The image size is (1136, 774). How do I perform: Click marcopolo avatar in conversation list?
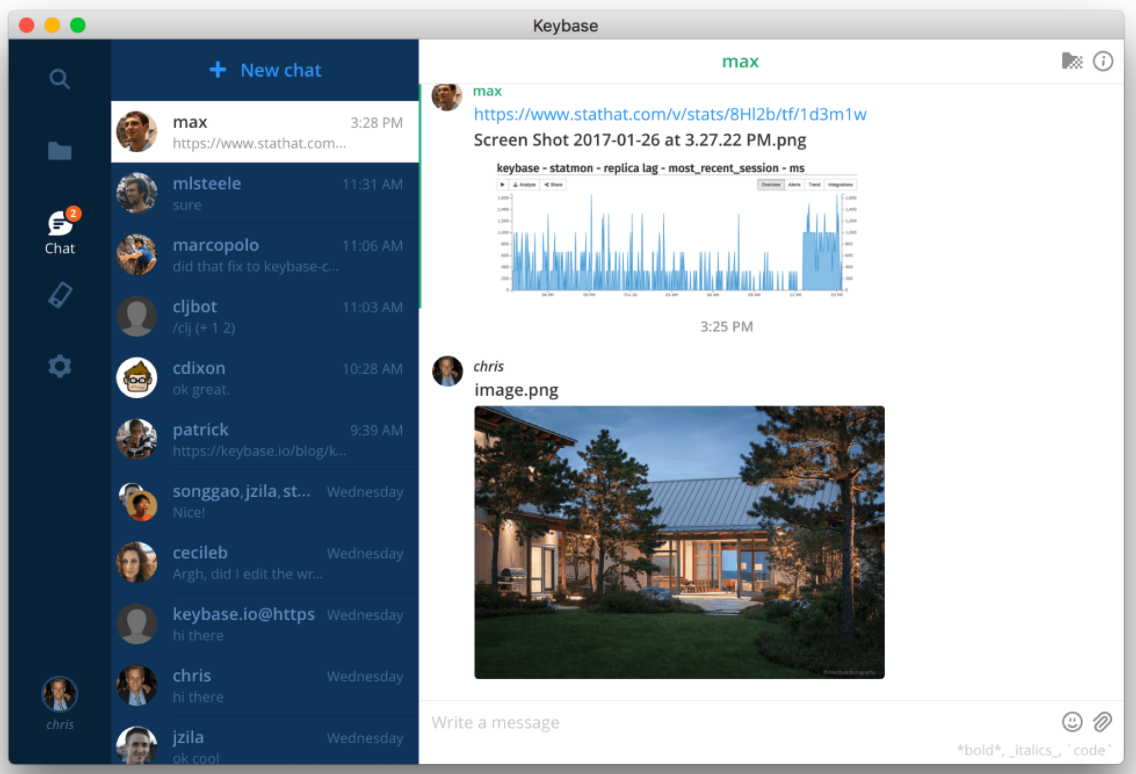coord(137,254)
